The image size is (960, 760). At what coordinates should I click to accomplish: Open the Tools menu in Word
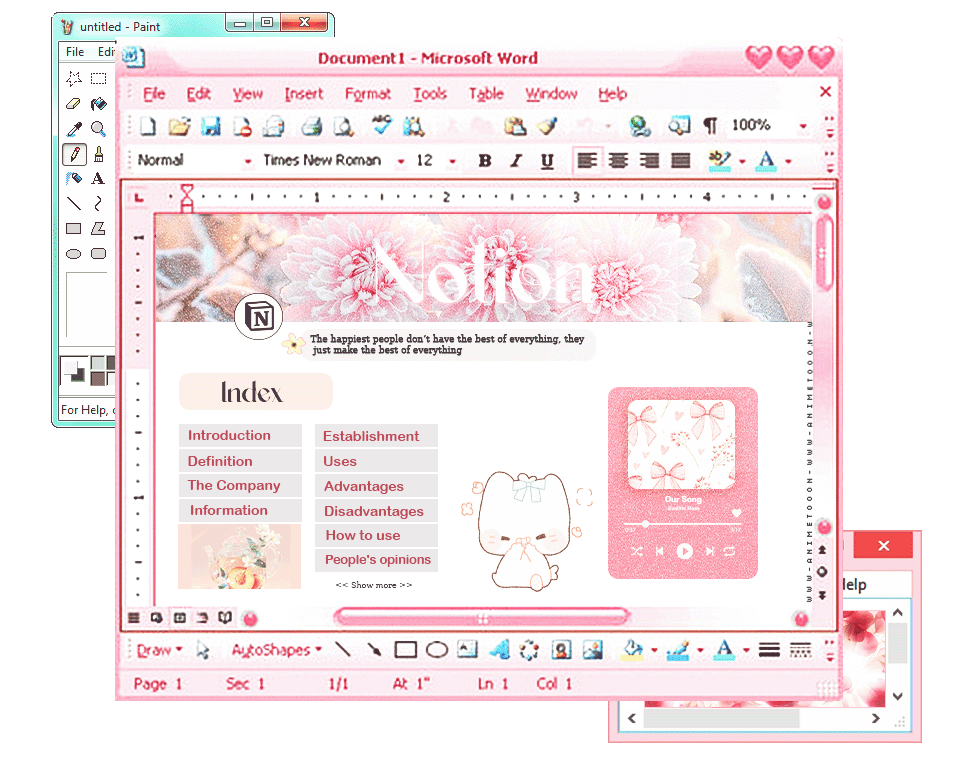click(x=430, y=94)
